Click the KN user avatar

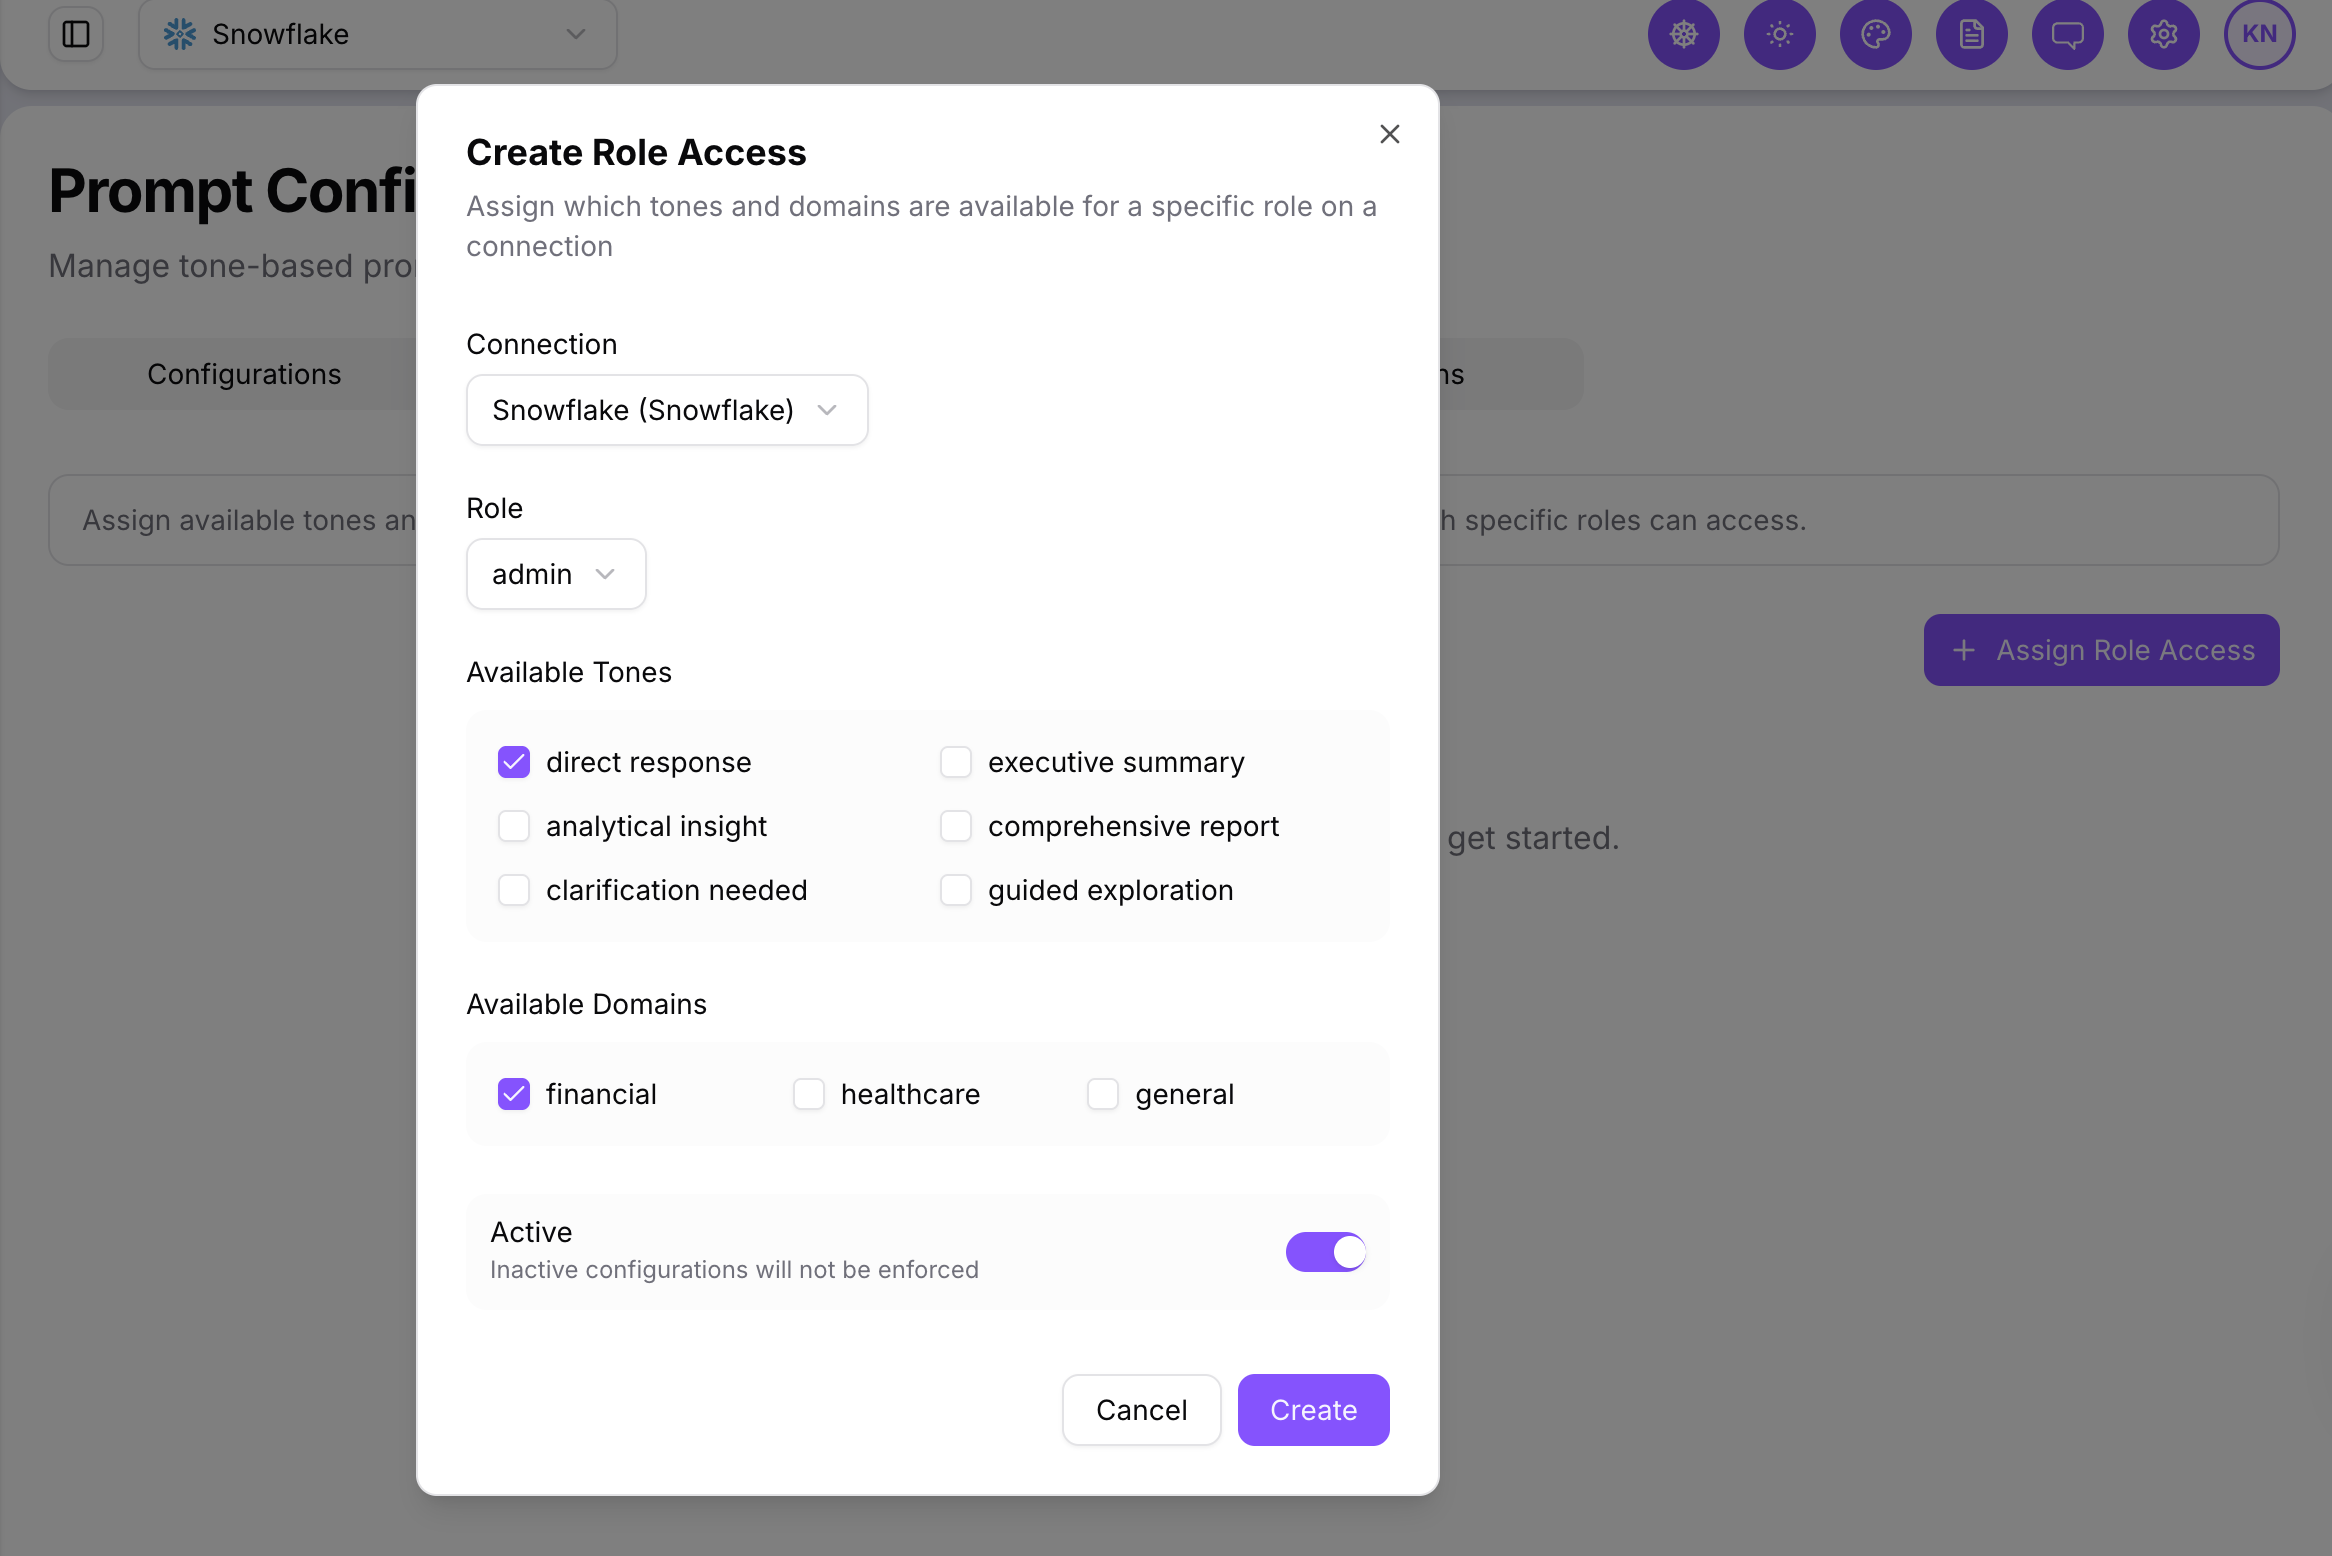click(x=2260, y=34)
